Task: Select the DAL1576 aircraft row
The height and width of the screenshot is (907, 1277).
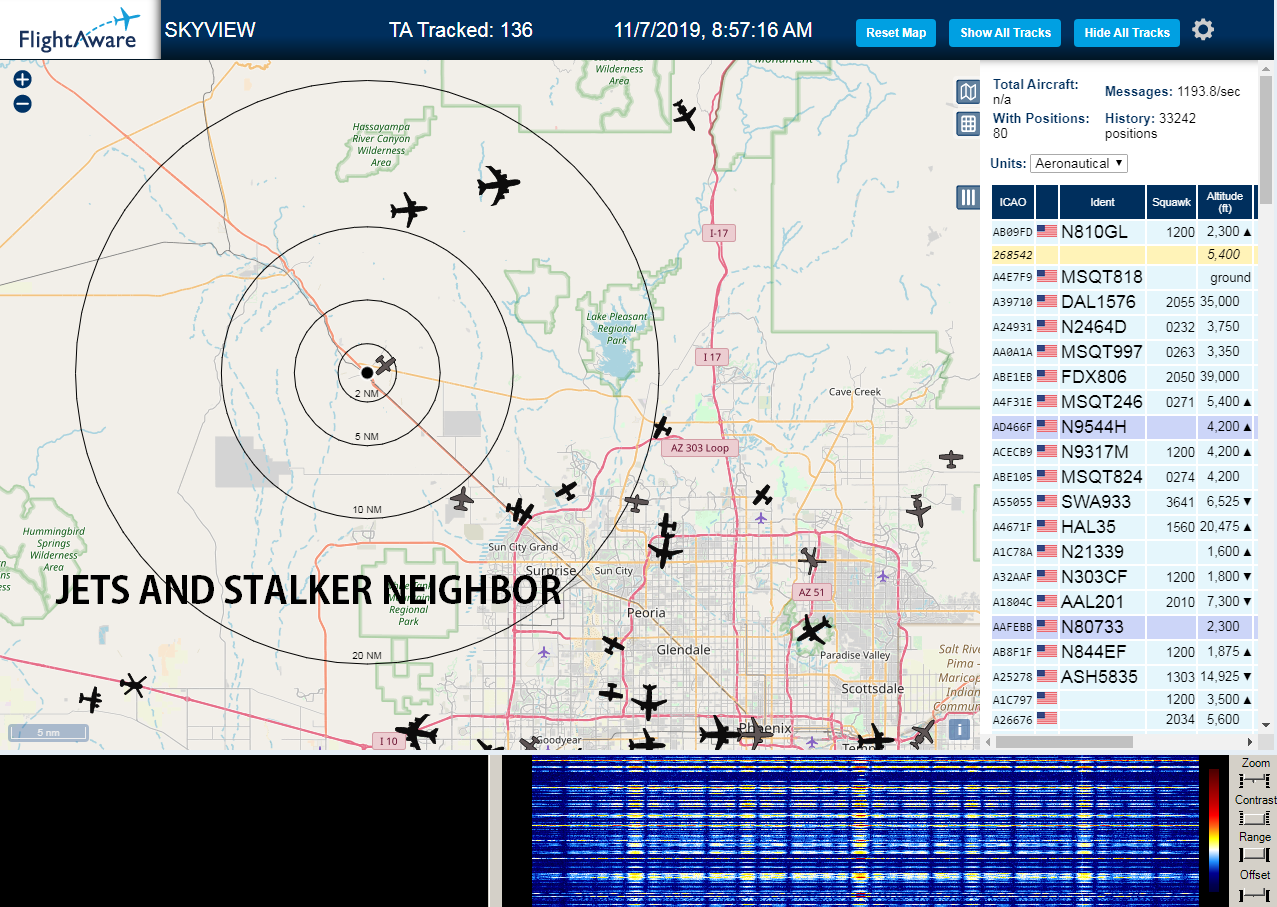Action: pos(1123,301)
